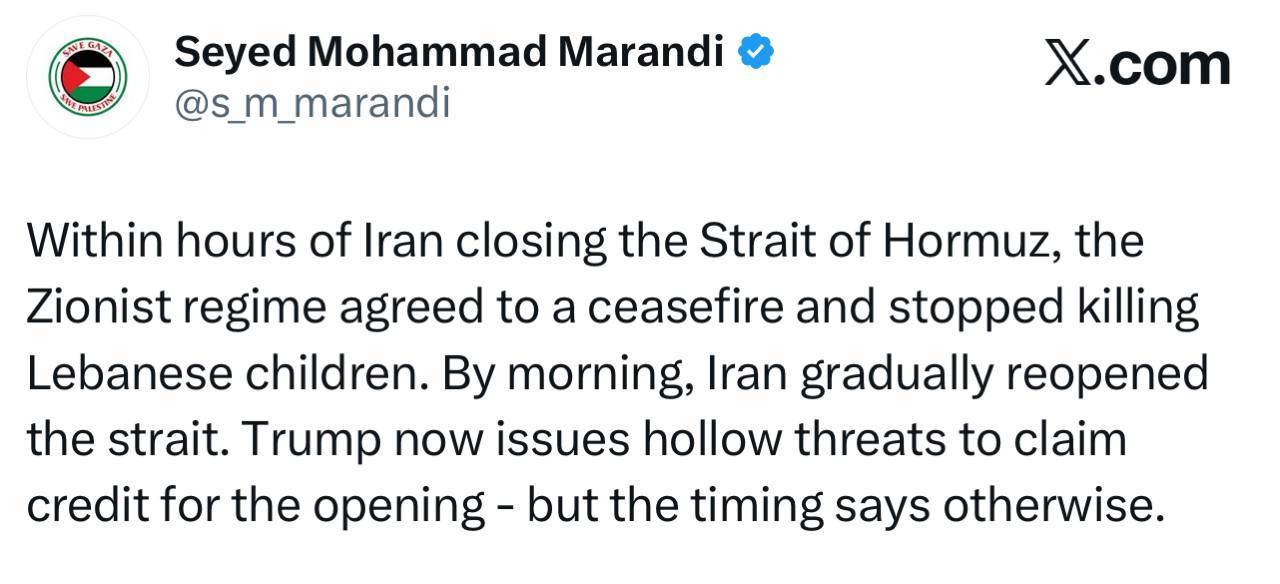Click the blue verified checkmark badge
Image resolution: width=1280 pixels, height=584 pixels.
pos(754,51)
